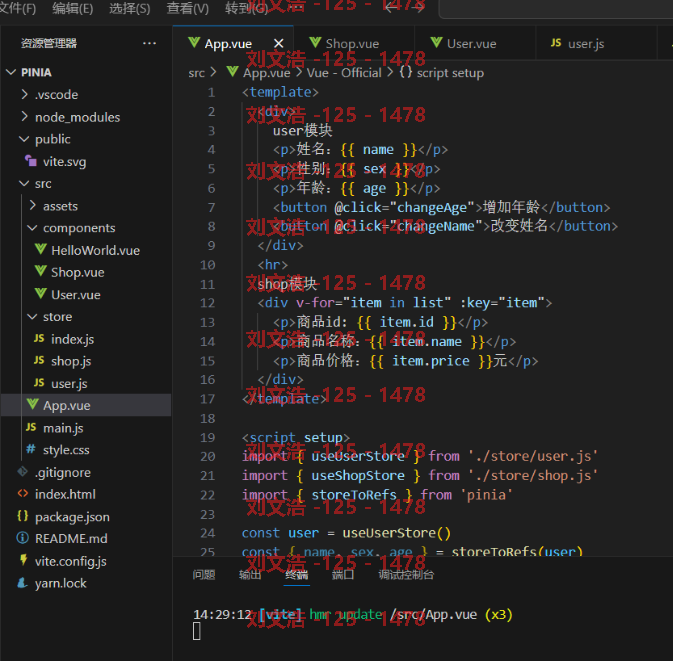Viewport: 673px width, 661px height.
Task: Open the explorer more actions ellipsis
Action: 149,43
